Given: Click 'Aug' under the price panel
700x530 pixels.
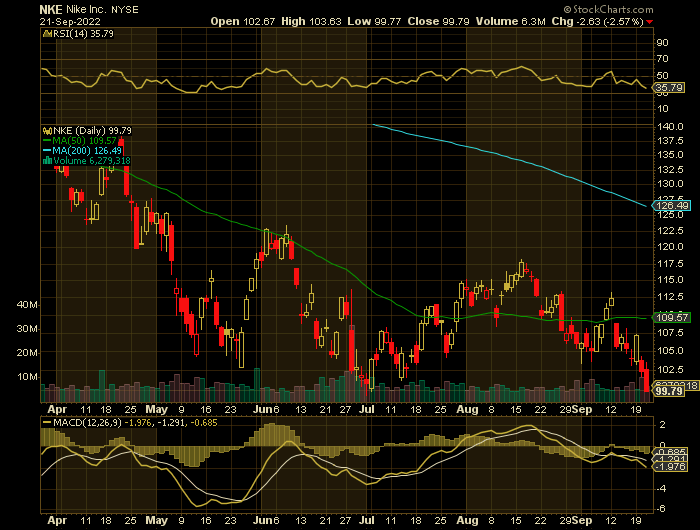Looking at the screenshot, I should (x=467, y=409).
